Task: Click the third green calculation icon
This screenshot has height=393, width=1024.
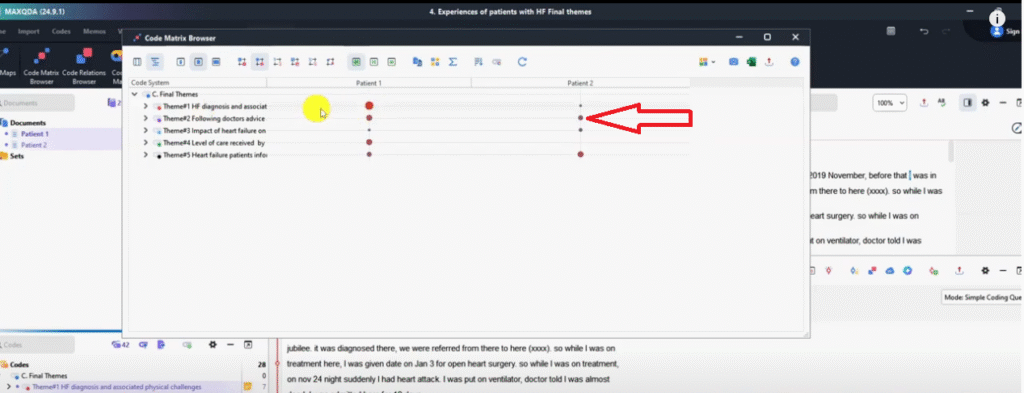Action: (x=391, y=62)
